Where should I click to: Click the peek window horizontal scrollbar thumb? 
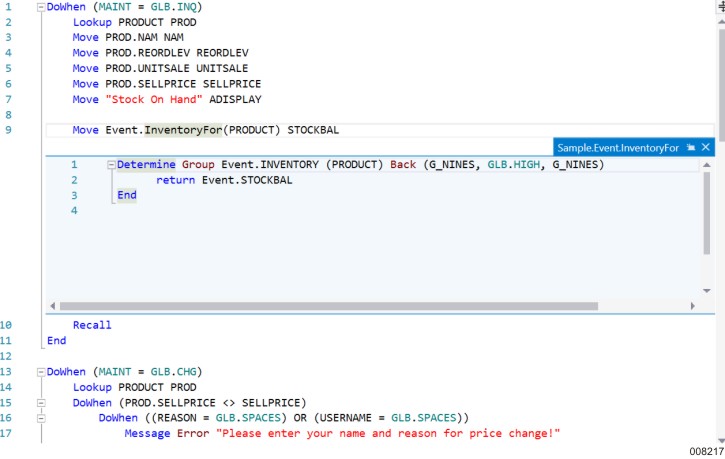pos(329,306)
